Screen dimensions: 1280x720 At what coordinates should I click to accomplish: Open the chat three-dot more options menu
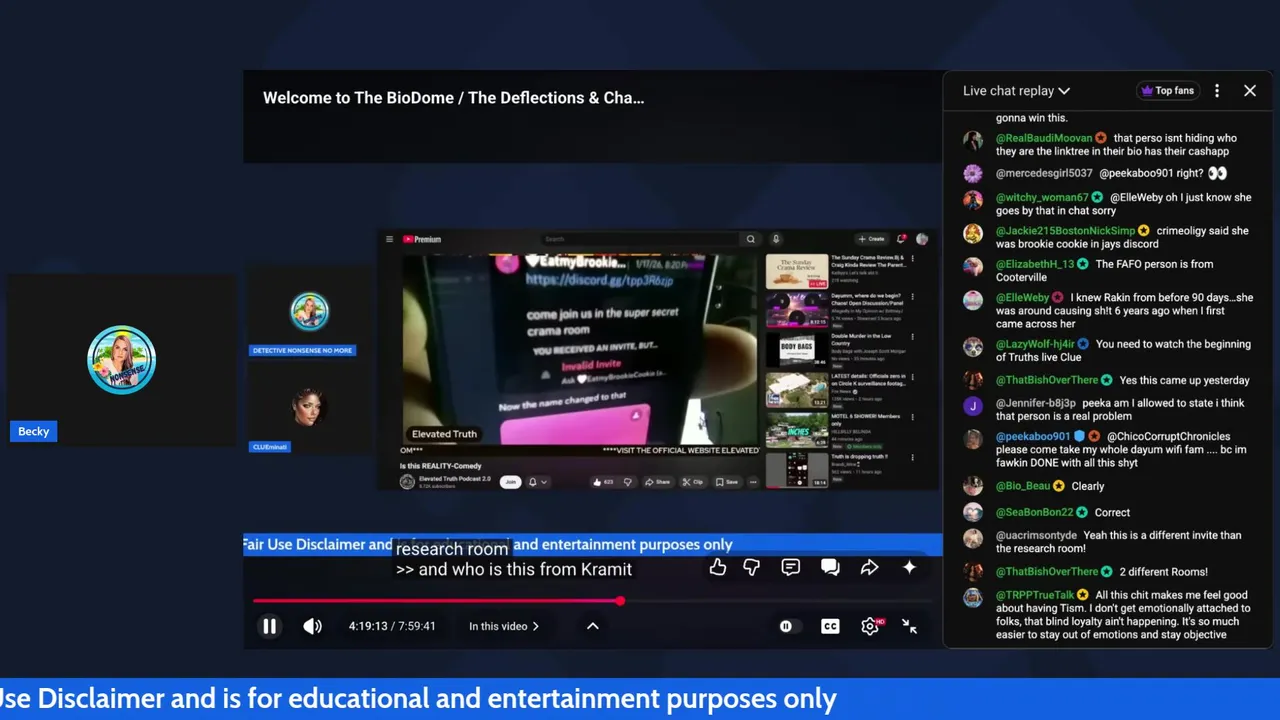tap(1217, 91)
